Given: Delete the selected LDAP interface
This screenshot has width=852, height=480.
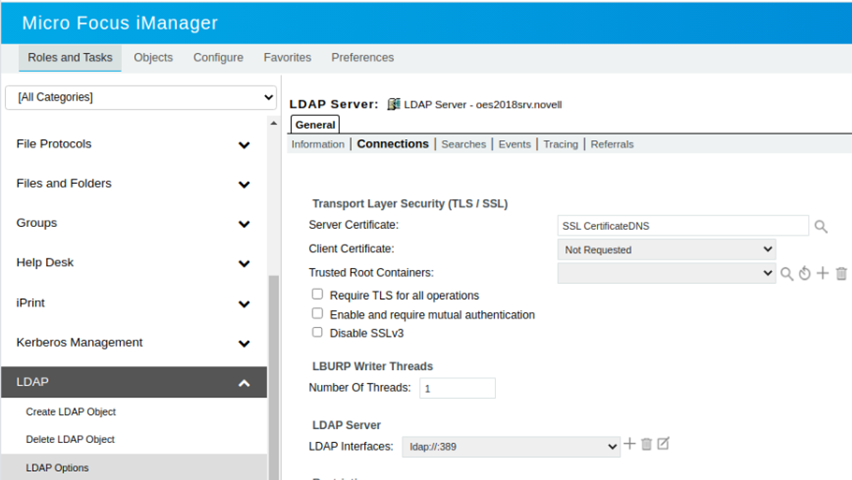Looking at the screenshot, I should [x=646, y=444].
